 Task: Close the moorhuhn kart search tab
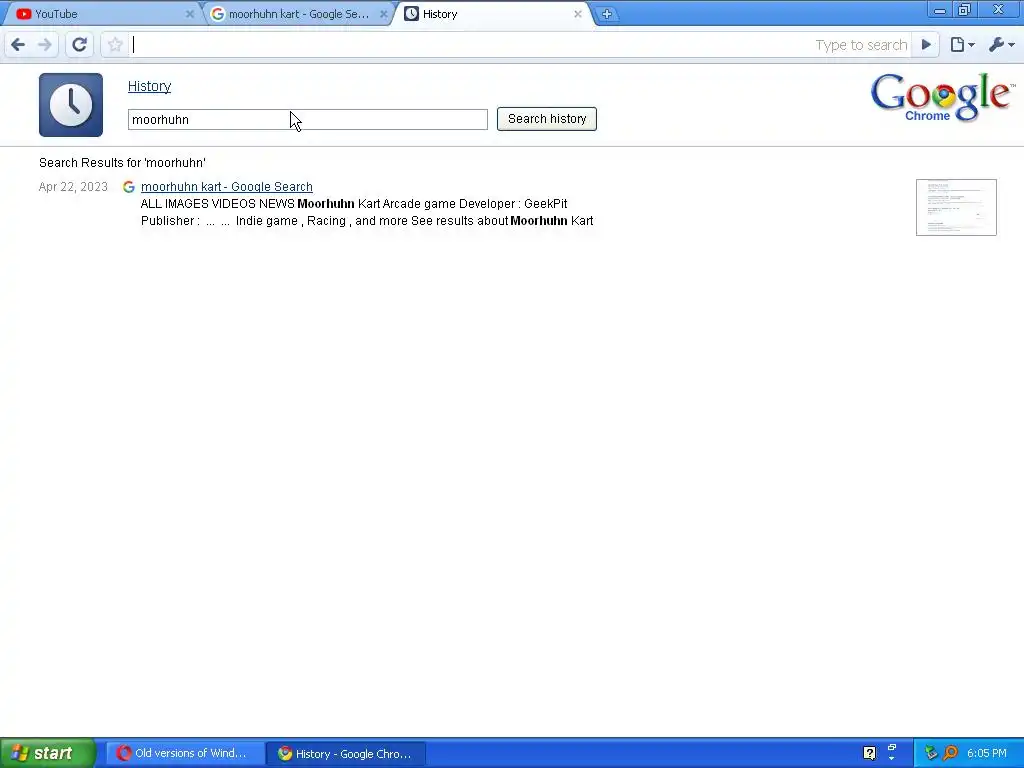click(x=383, y=14)
